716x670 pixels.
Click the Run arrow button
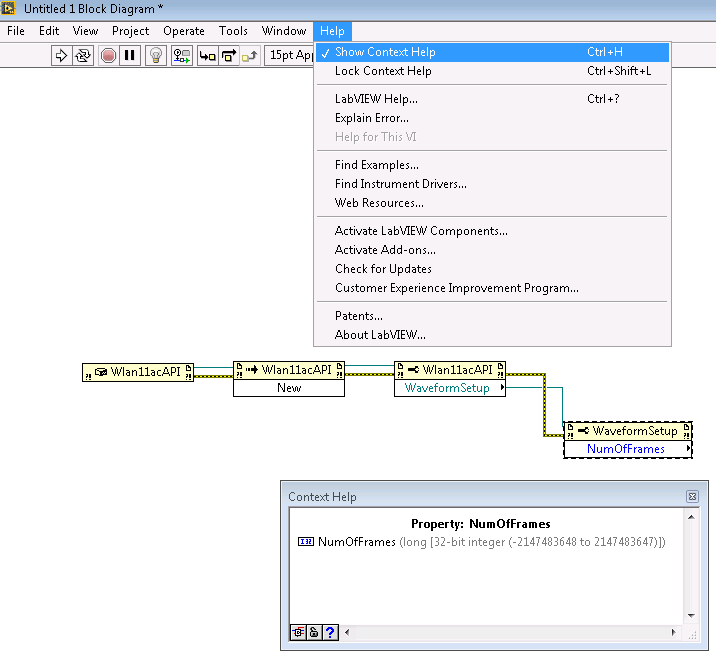(x=61, y=56)
